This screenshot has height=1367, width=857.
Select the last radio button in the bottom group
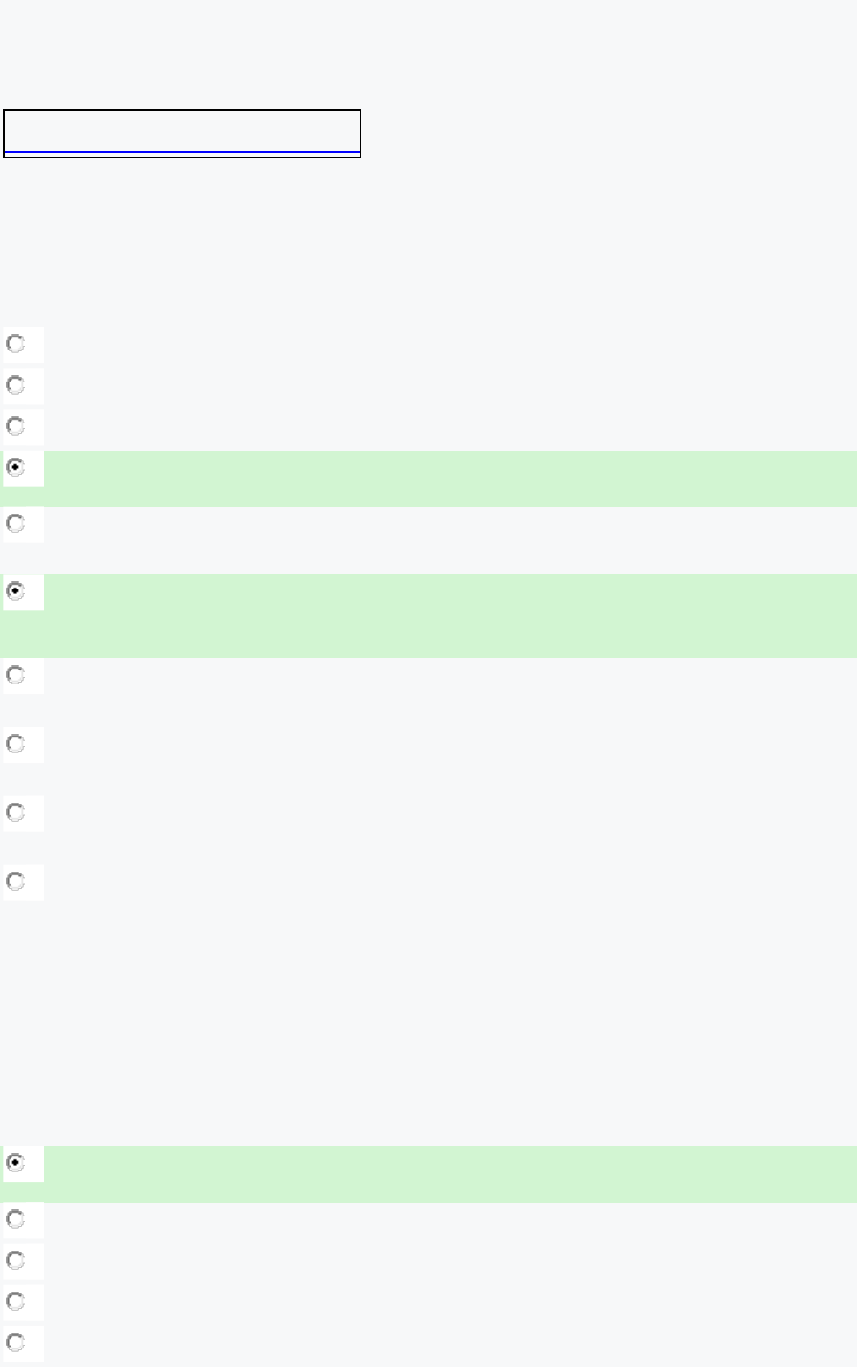point(16,1342)
